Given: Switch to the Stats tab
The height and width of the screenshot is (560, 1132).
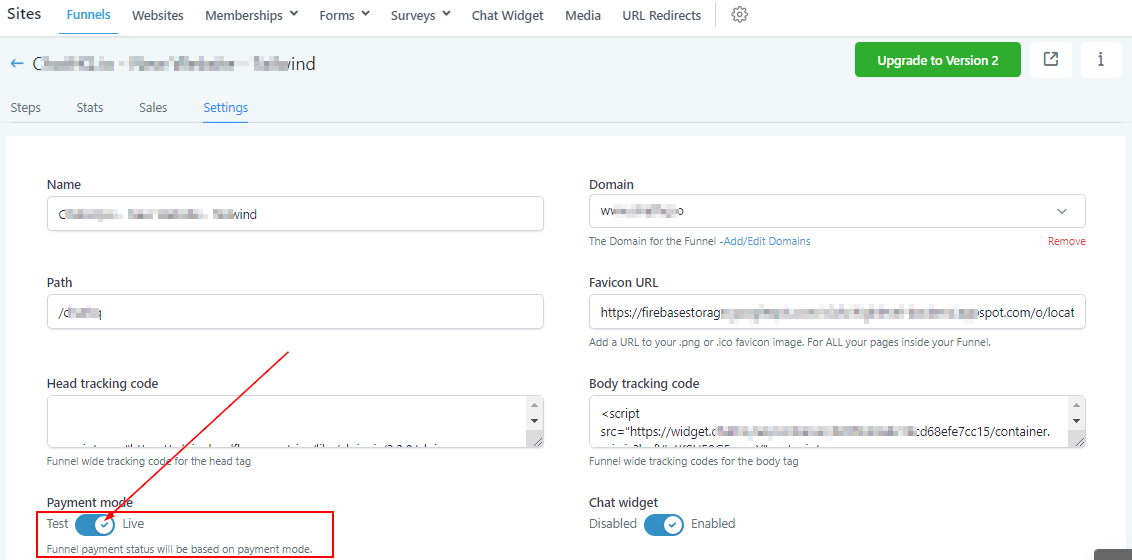Looking at the screenshot, I should (90, 108).
